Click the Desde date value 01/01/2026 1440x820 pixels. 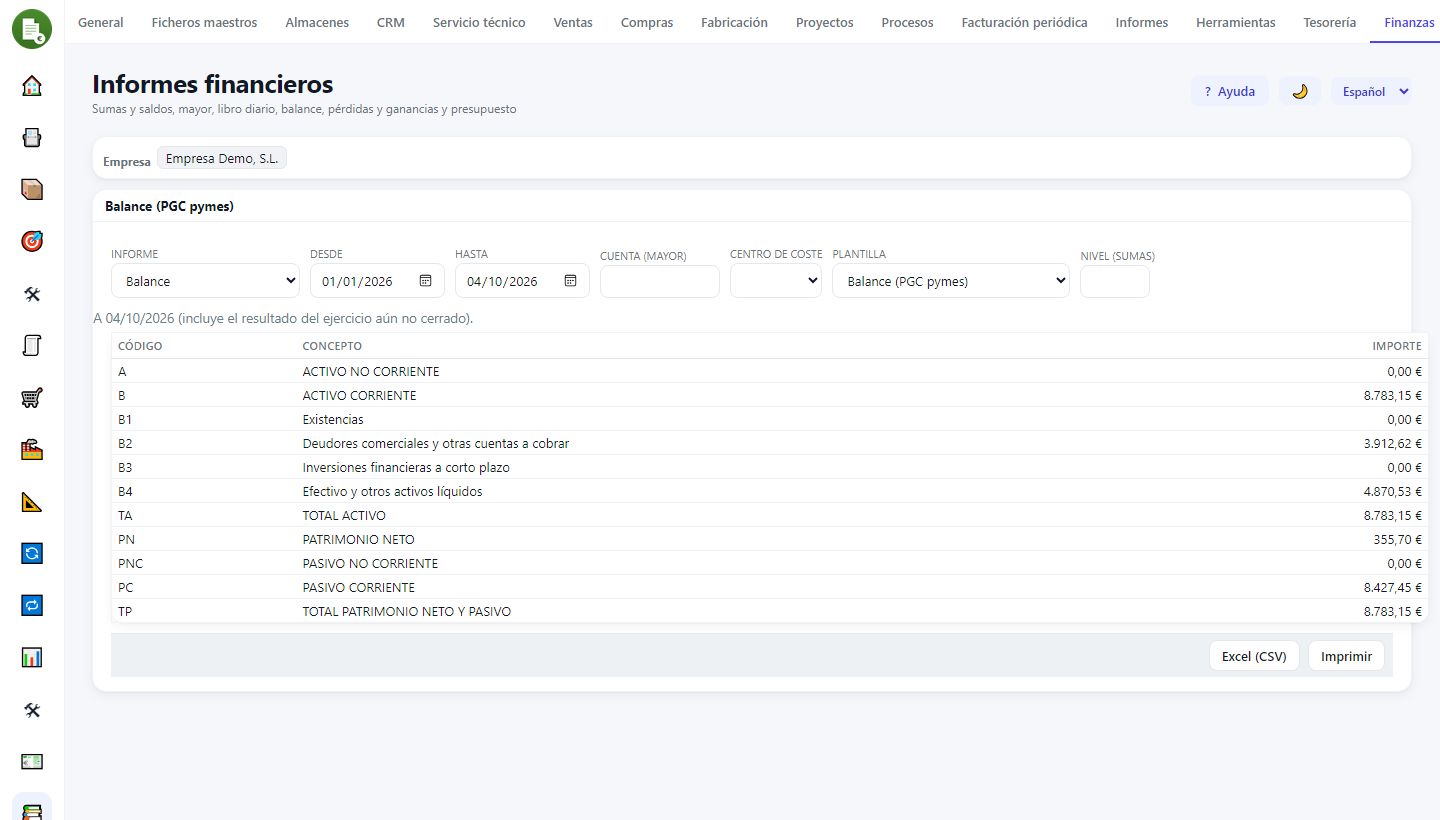click(357, 281)
